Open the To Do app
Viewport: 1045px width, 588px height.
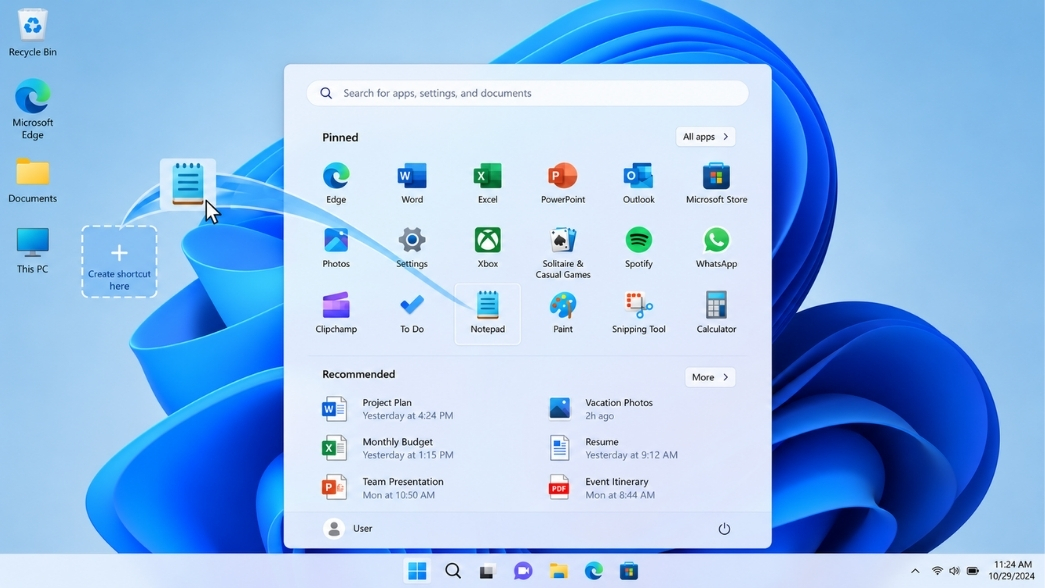[412, 313]
